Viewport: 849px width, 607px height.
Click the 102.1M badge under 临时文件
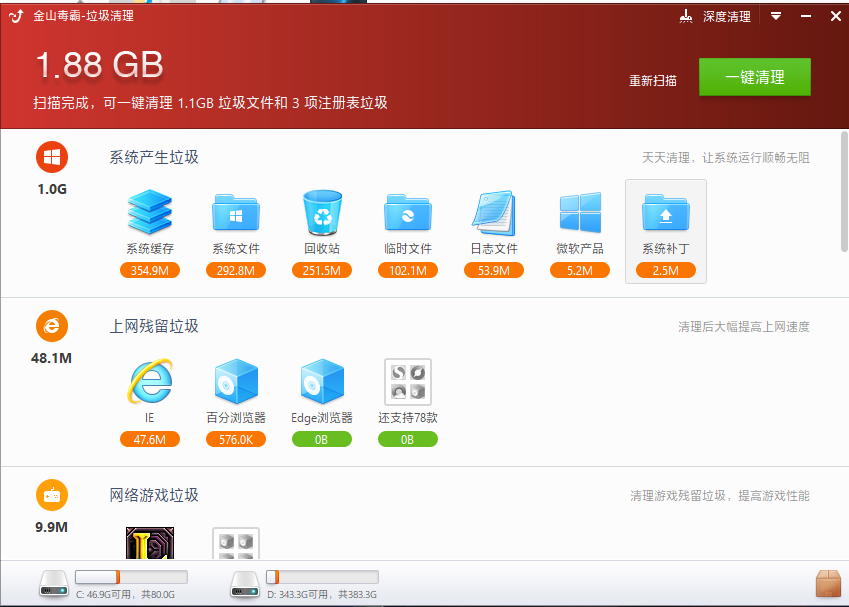(x=408, y=270)
